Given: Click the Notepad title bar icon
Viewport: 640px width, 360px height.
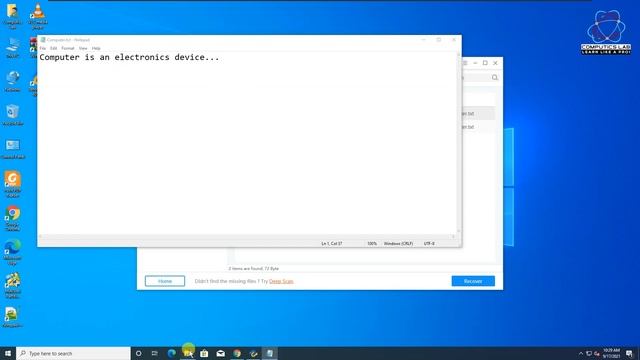Looking at the screenshot, I should tap(42, 40).
